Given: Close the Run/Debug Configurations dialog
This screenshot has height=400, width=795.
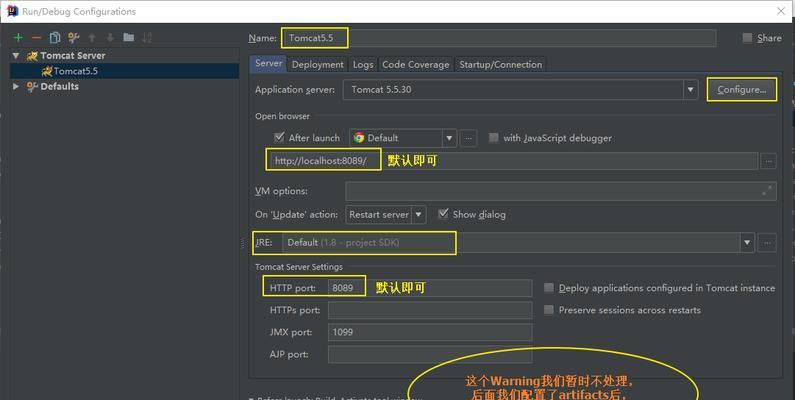Looking at the screenshot, I should coord(781,11).
